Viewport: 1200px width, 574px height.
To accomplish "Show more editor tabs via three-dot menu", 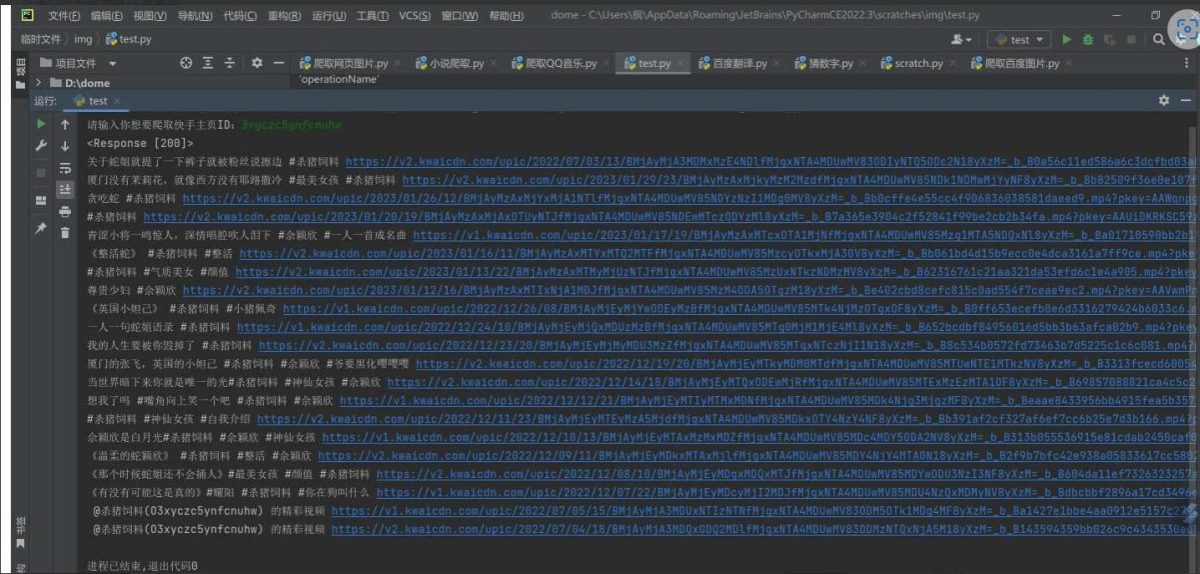I will (x=1187, y=63).
